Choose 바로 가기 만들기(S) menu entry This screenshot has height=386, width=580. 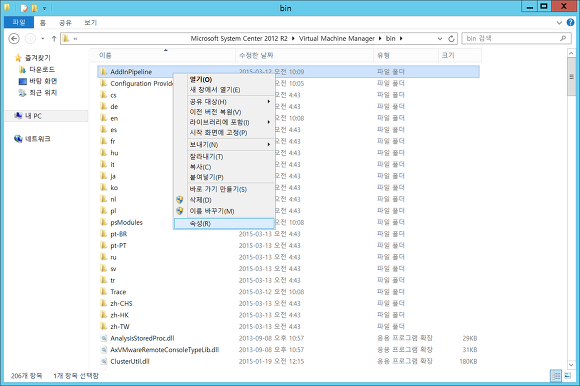pos(224,189)
